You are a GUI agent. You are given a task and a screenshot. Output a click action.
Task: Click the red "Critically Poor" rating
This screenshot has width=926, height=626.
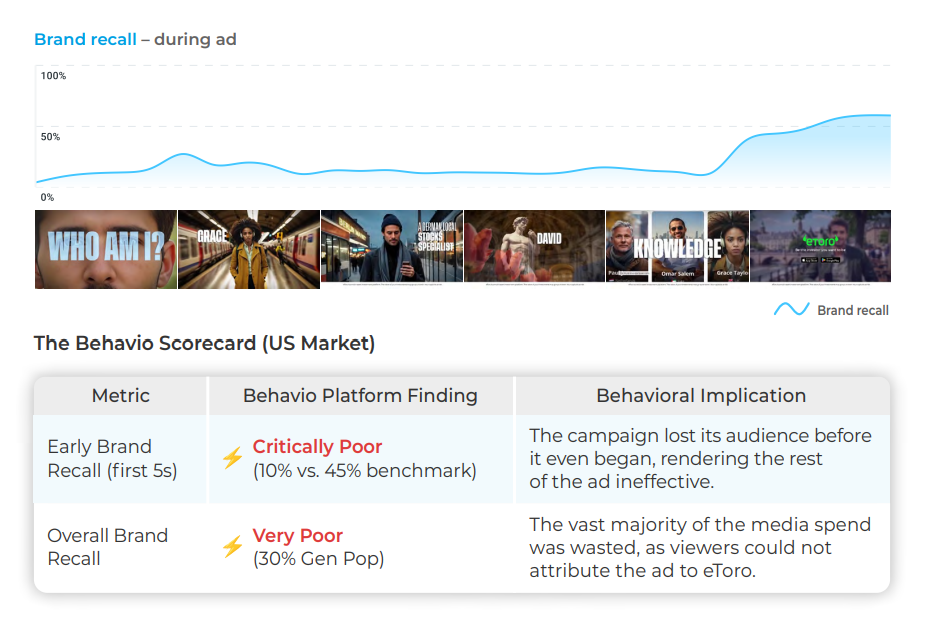pyautogui.click(x=317, y=447)
